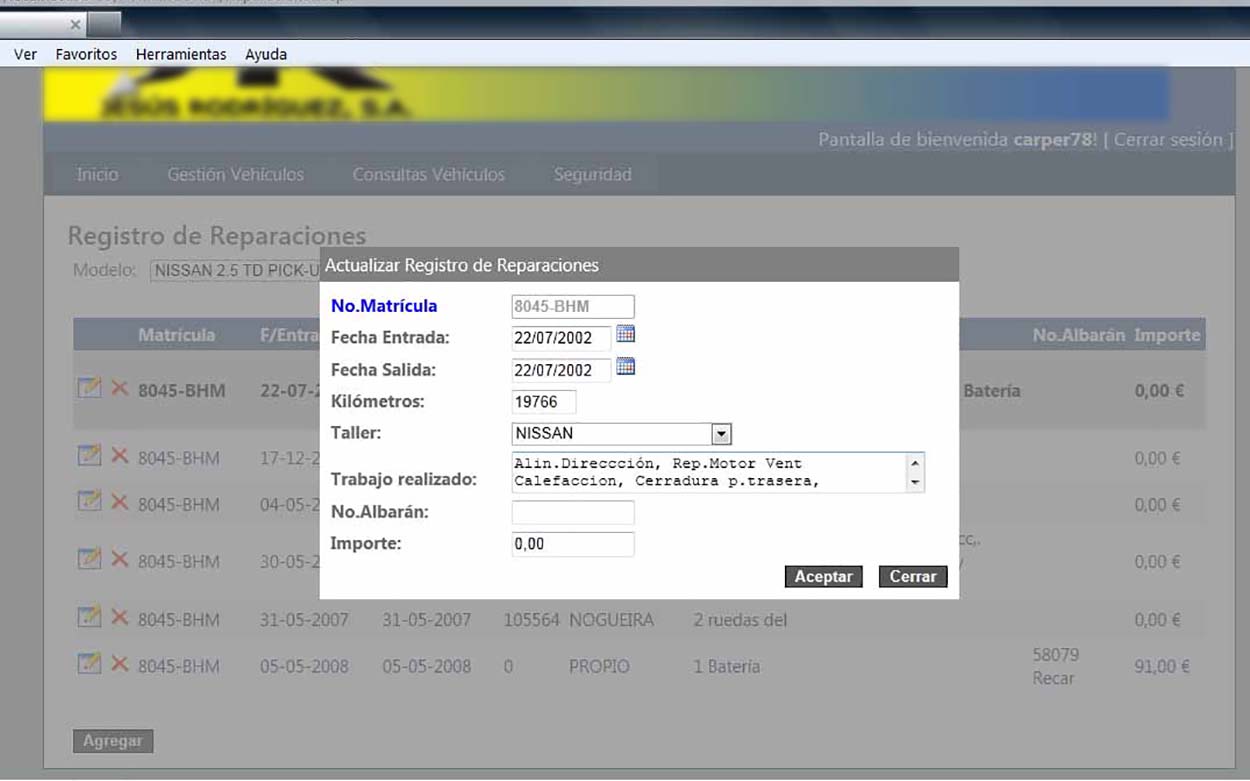The image size is (1250, 781).
Task: Click the No.Albarán input field
Action: coord(573,513)
